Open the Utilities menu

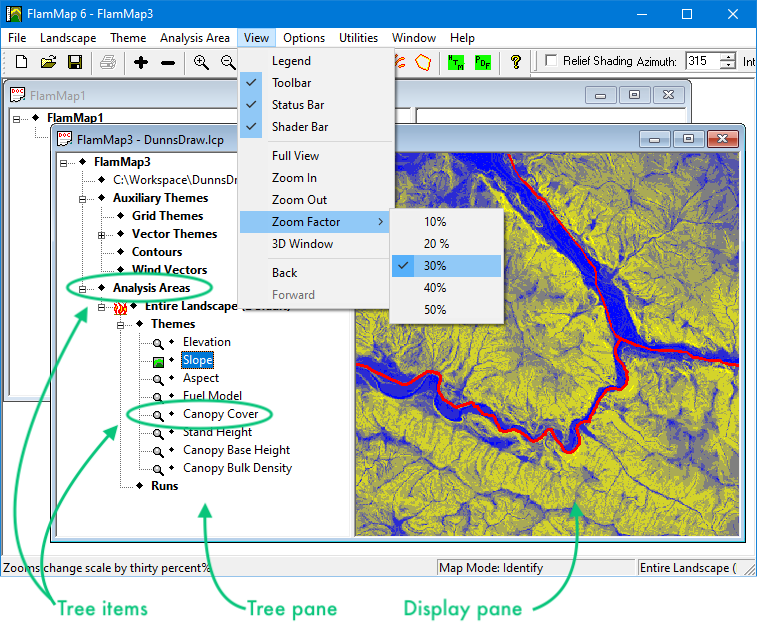(x=358, y=38)
